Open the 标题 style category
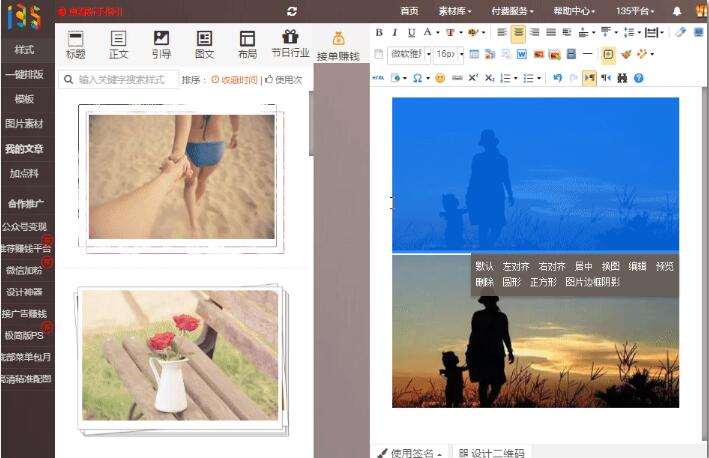 (75, 45)
